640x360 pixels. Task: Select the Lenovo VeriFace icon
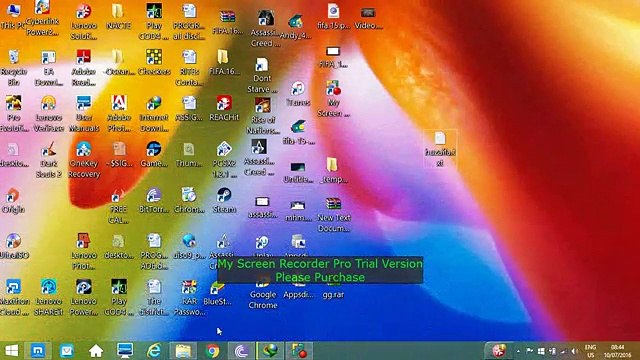49,114
